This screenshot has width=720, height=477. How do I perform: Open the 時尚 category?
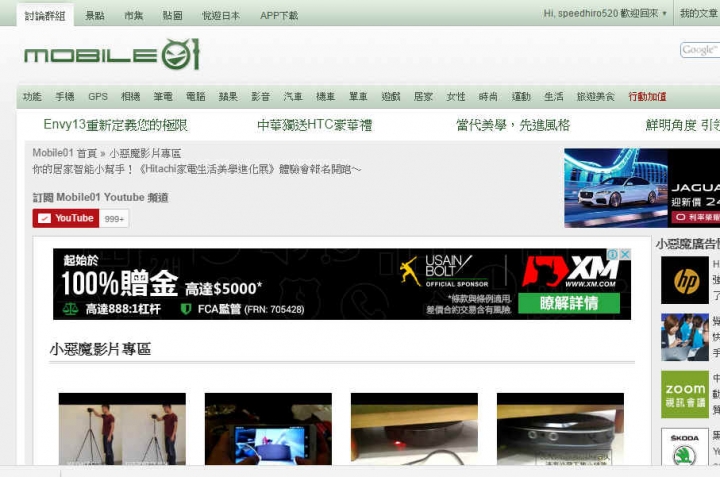coord(488,96)
